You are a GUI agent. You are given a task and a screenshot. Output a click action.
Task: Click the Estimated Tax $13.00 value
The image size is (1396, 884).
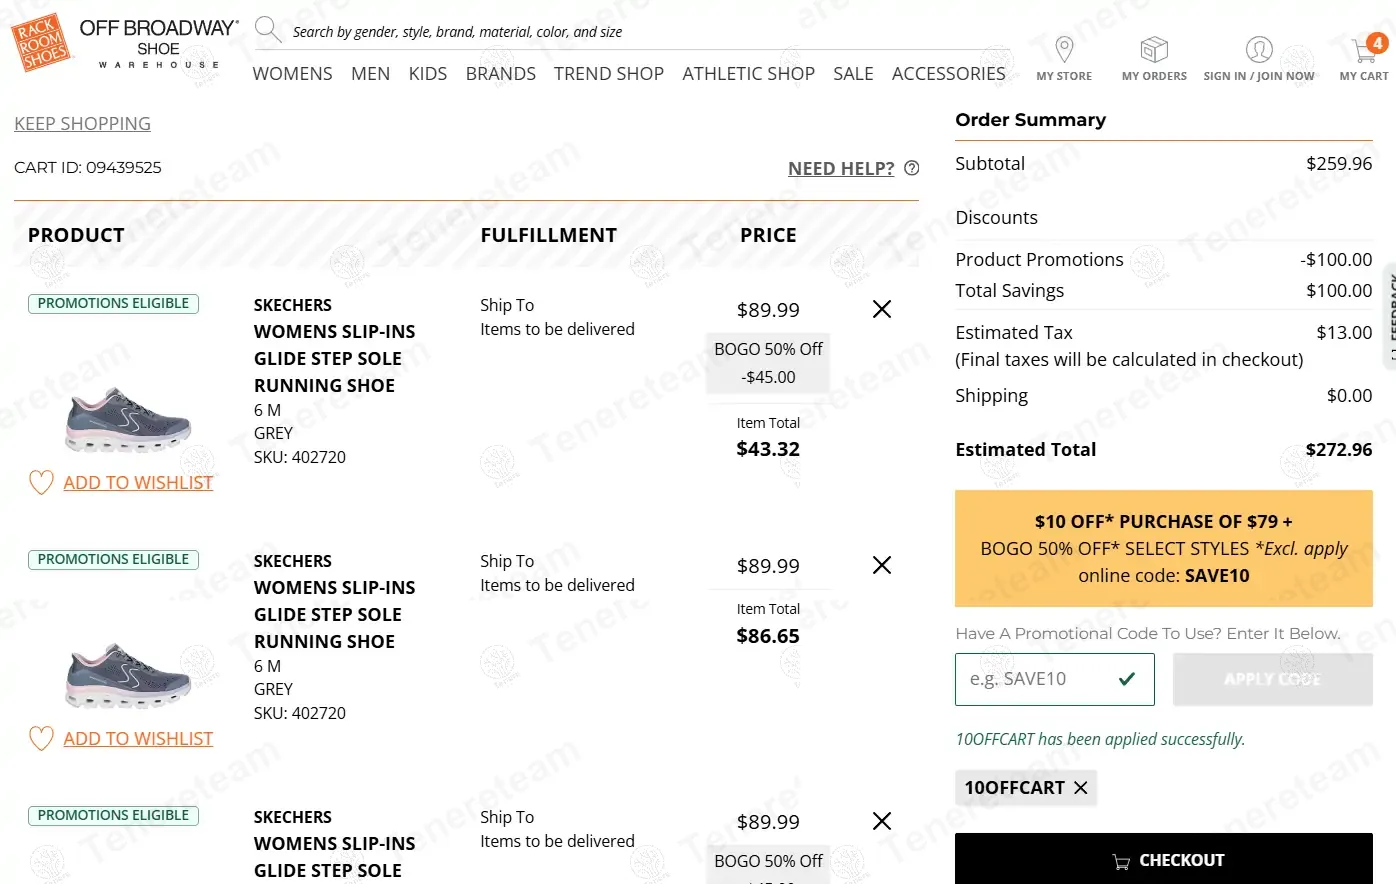1344,333
